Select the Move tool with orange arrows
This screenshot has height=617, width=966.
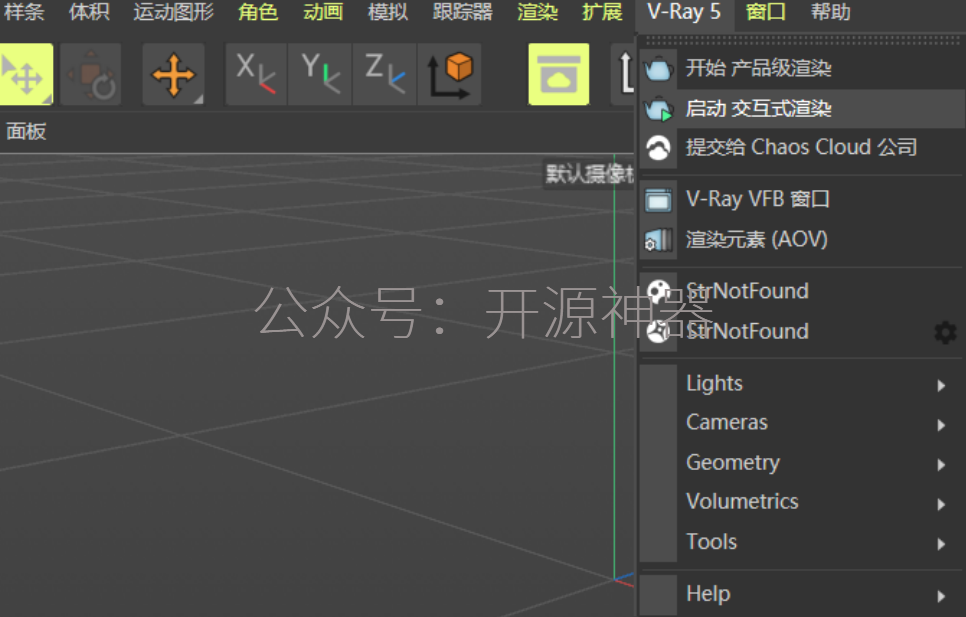coord(173,75)
